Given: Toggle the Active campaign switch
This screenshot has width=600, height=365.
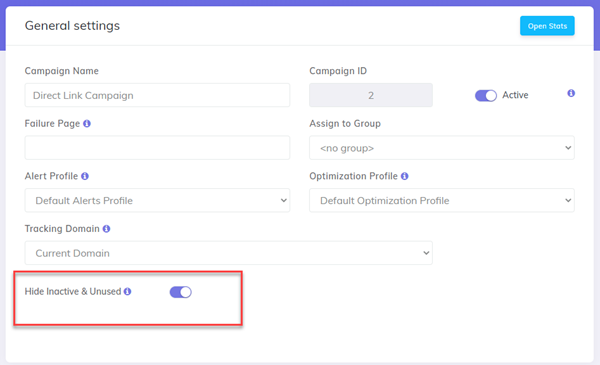Looking at the screenshot, I should (486, 95).
